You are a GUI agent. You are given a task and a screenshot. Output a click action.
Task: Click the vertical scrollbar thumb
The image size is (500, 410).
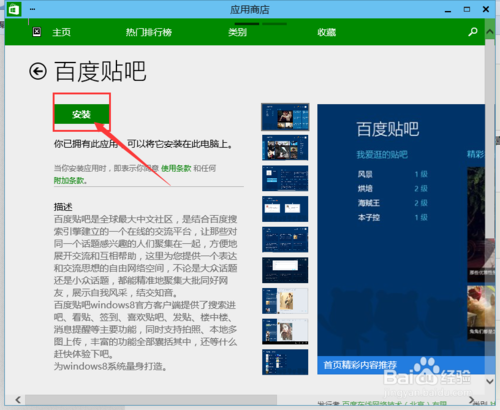click(x=490, y=139)
